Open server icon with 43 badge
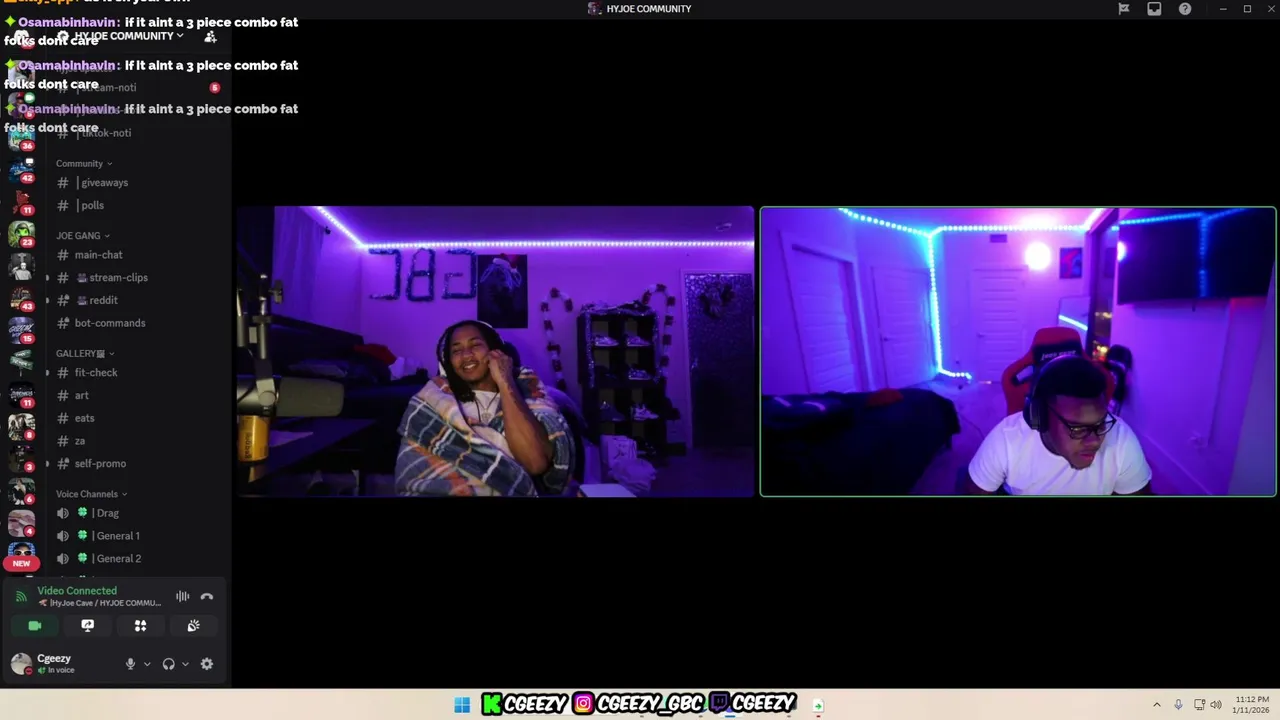The image size is (1280, 720). [x=21, y=298]
